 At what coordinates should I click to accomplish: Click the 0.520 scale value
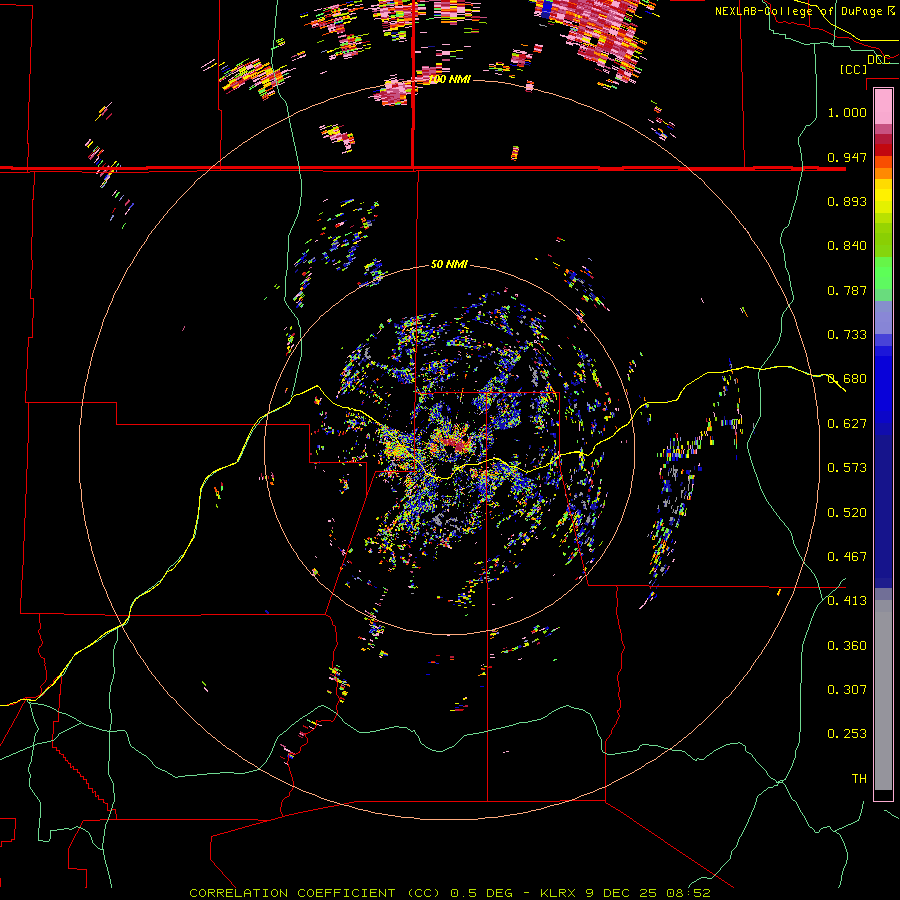(x=847, y=513)
